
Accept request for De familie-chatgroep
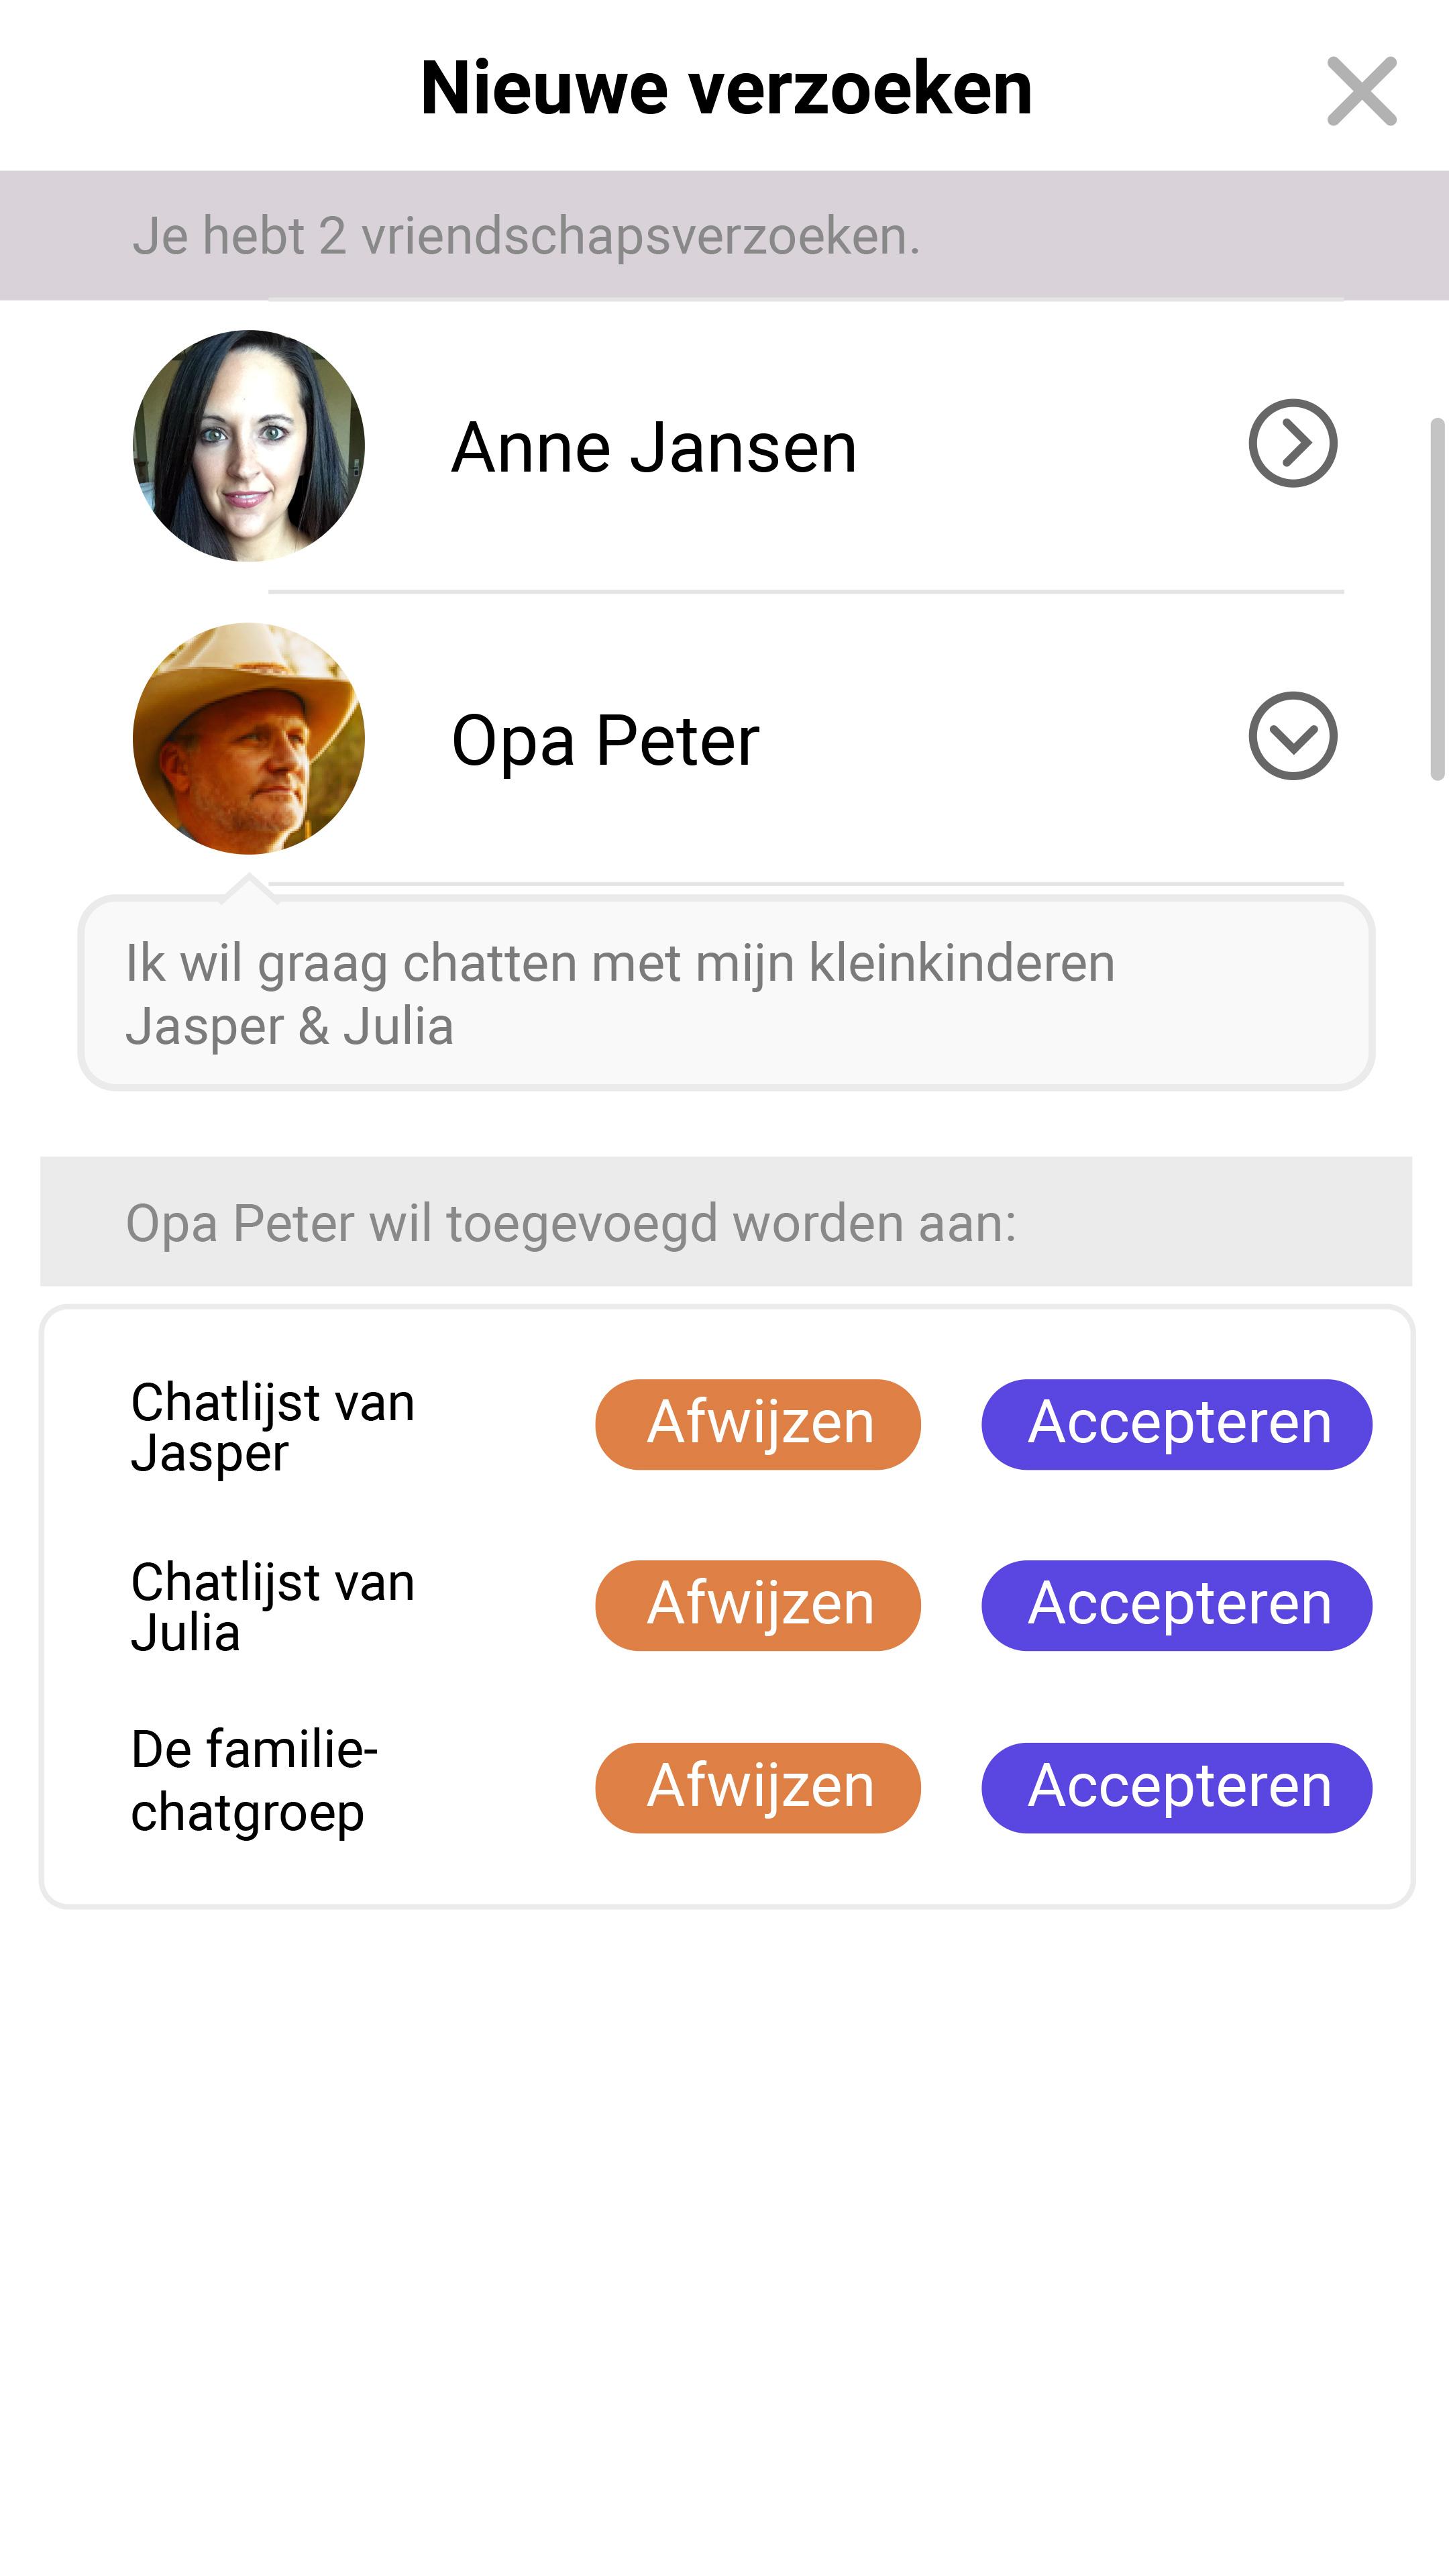pos(1176,1787)
